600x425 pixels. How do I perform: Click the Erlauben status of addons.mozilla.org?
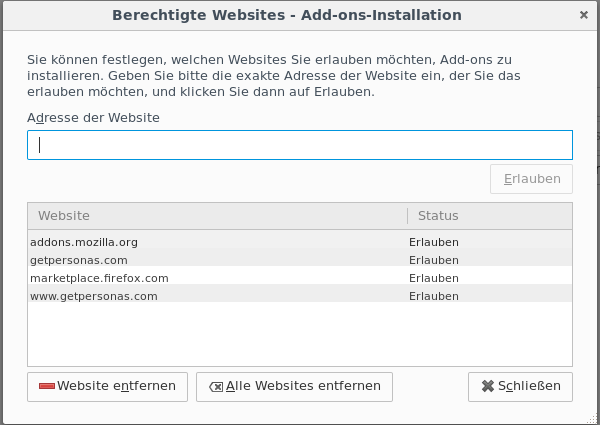click(x=433, y=242)
